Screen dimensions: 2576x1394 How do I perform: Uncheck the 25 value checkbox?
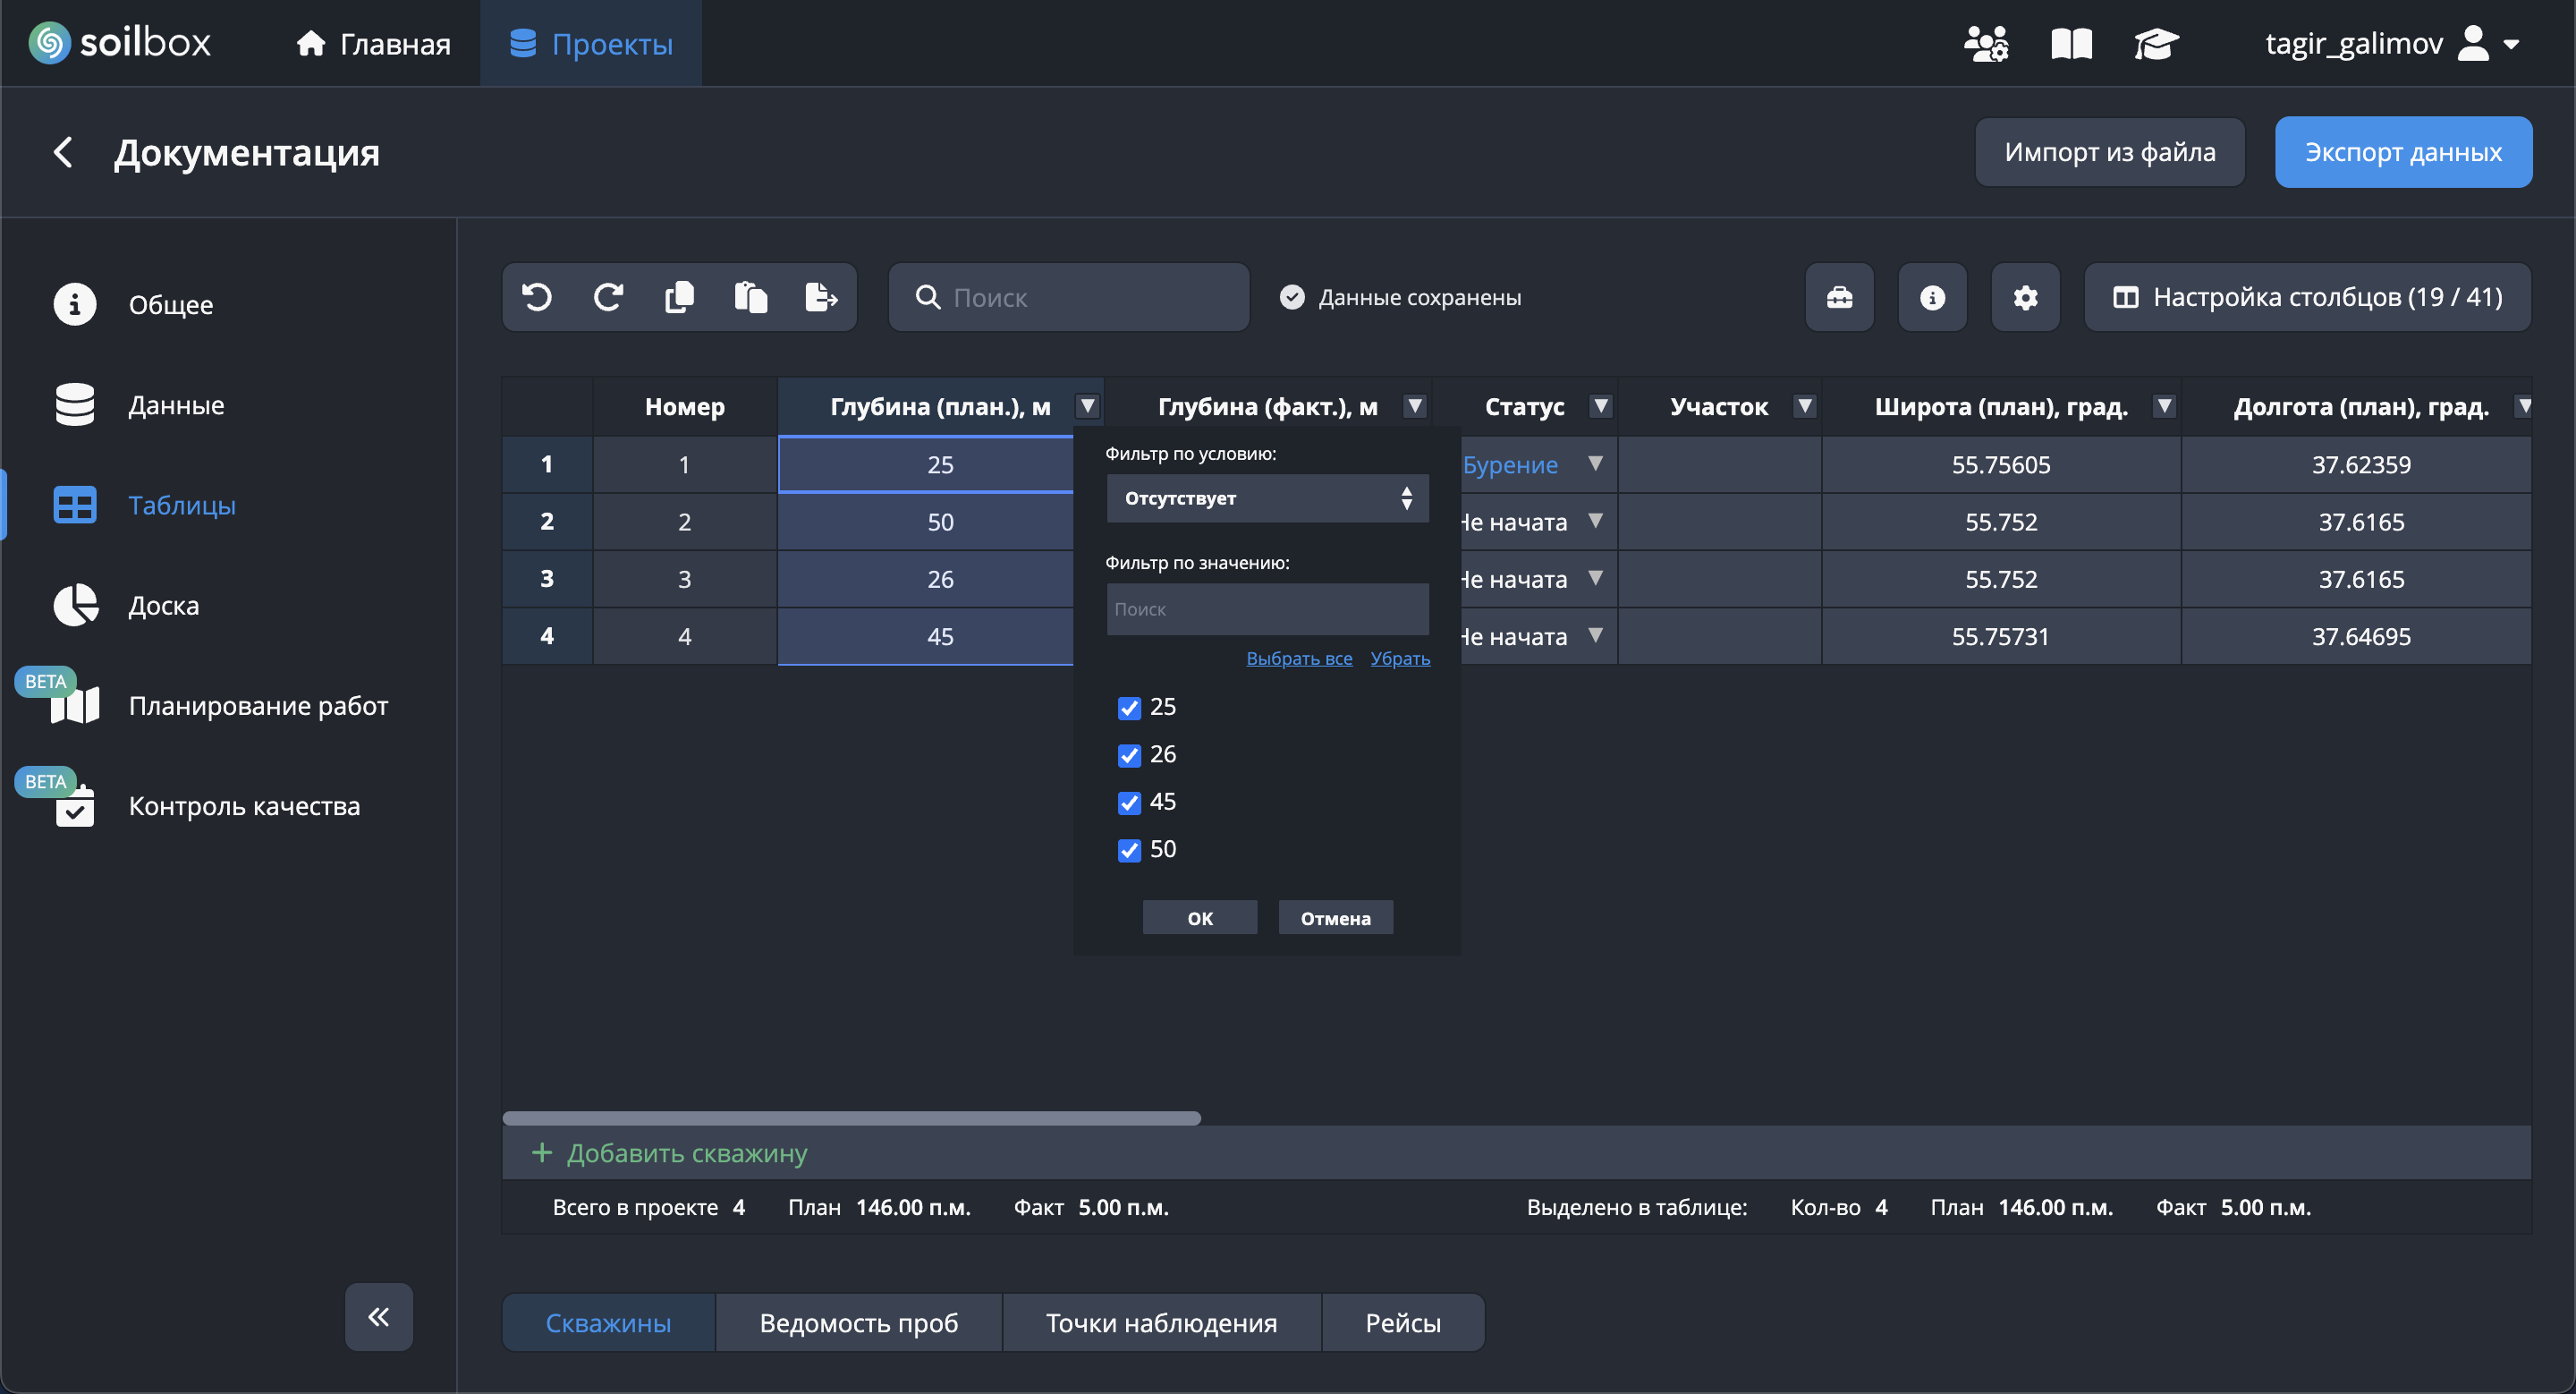pyautogui.click(x=1129, y=708)
